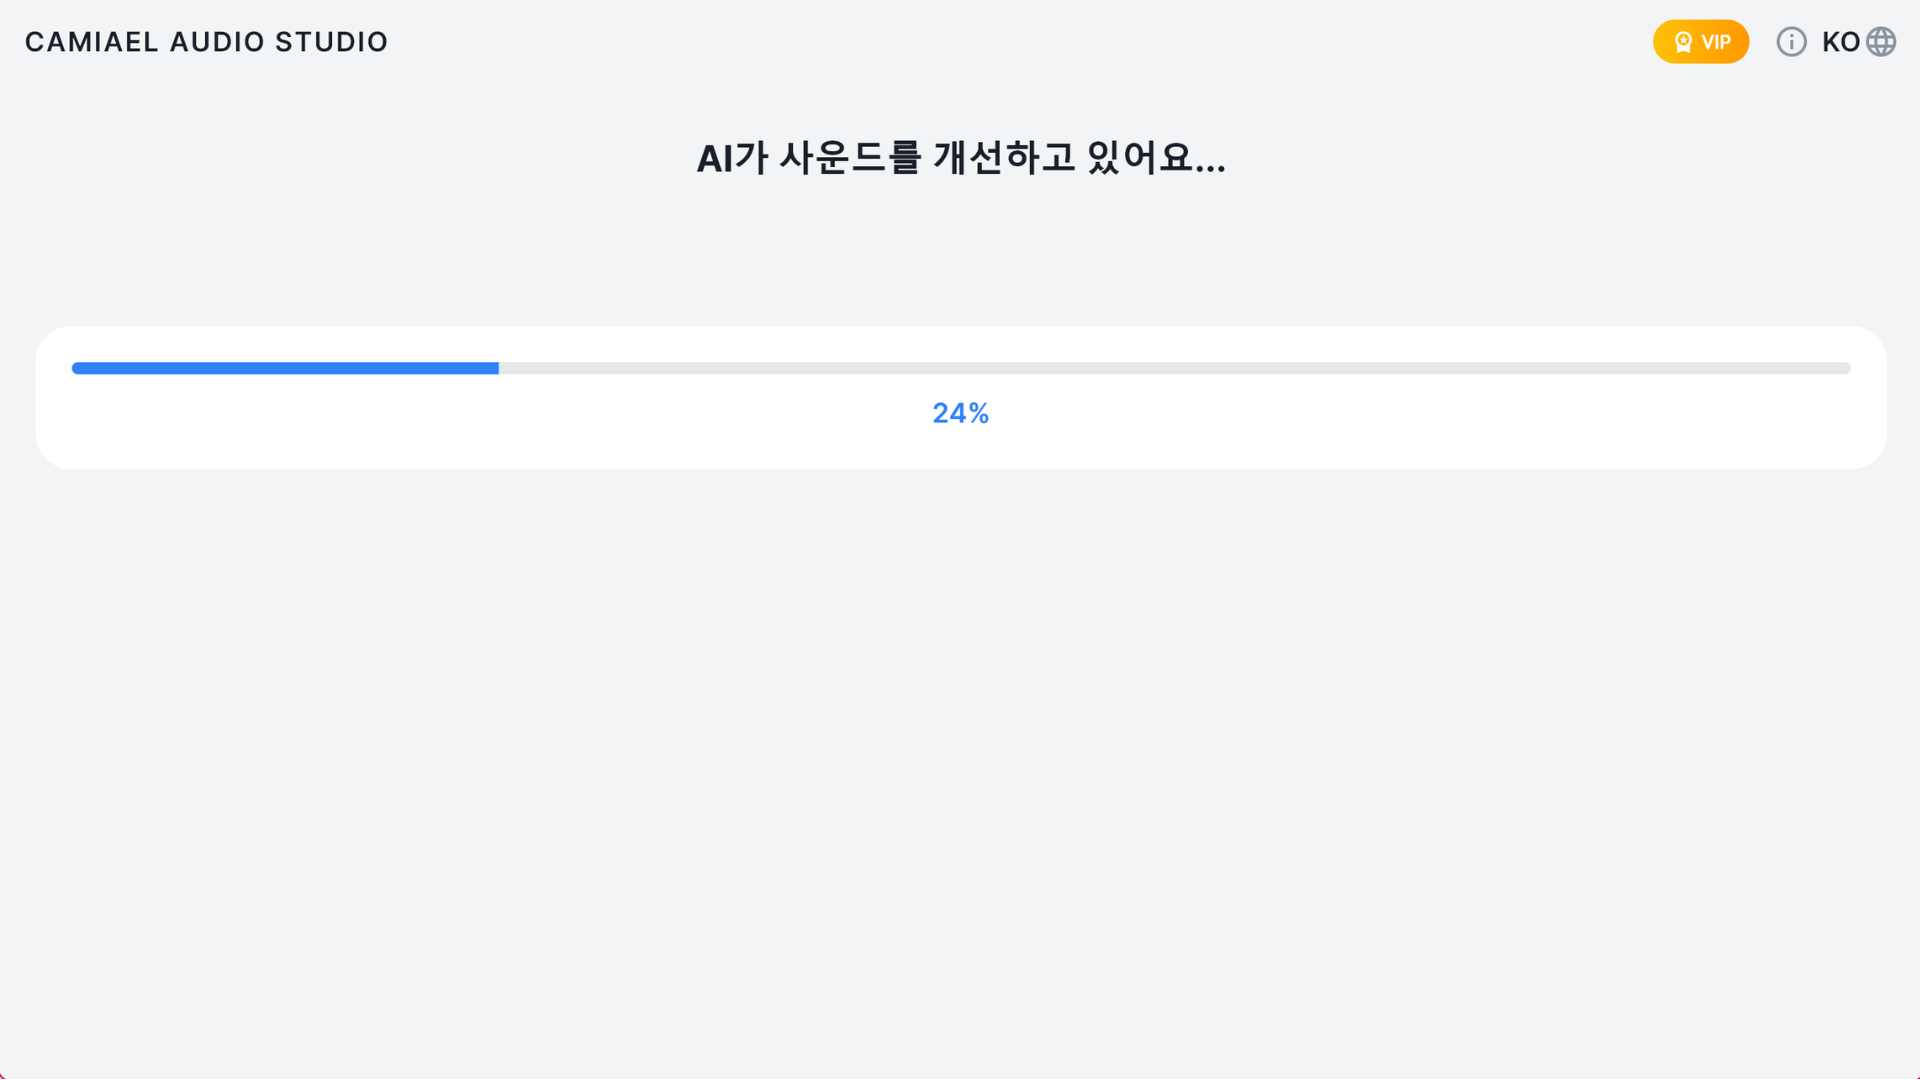Upgrade via the VIP membership badge
This screenshot has width=1920, height=1080.
tap(1700, 41)
